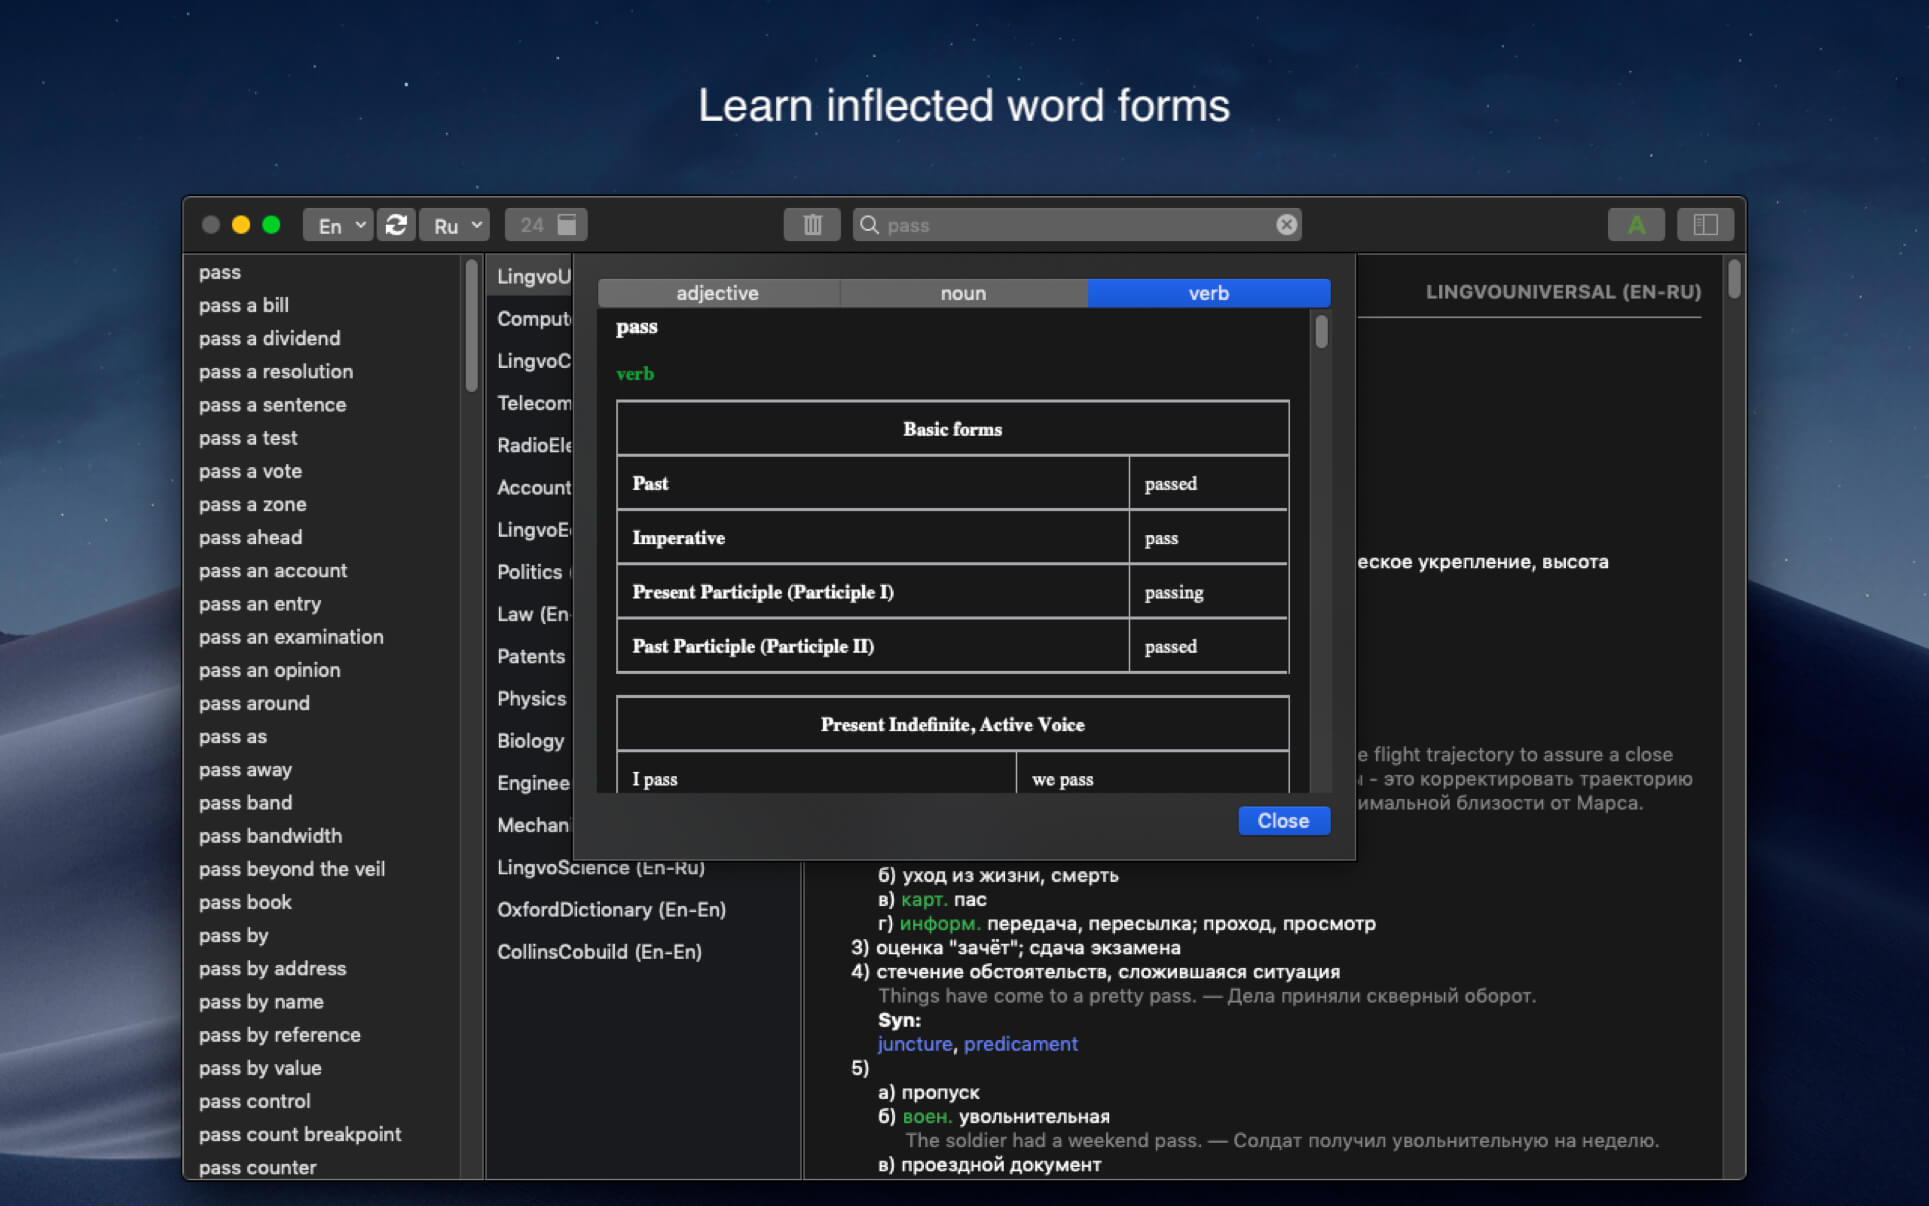Clear the search field with X icon

pyautogui.click(x=1286, y=225)
